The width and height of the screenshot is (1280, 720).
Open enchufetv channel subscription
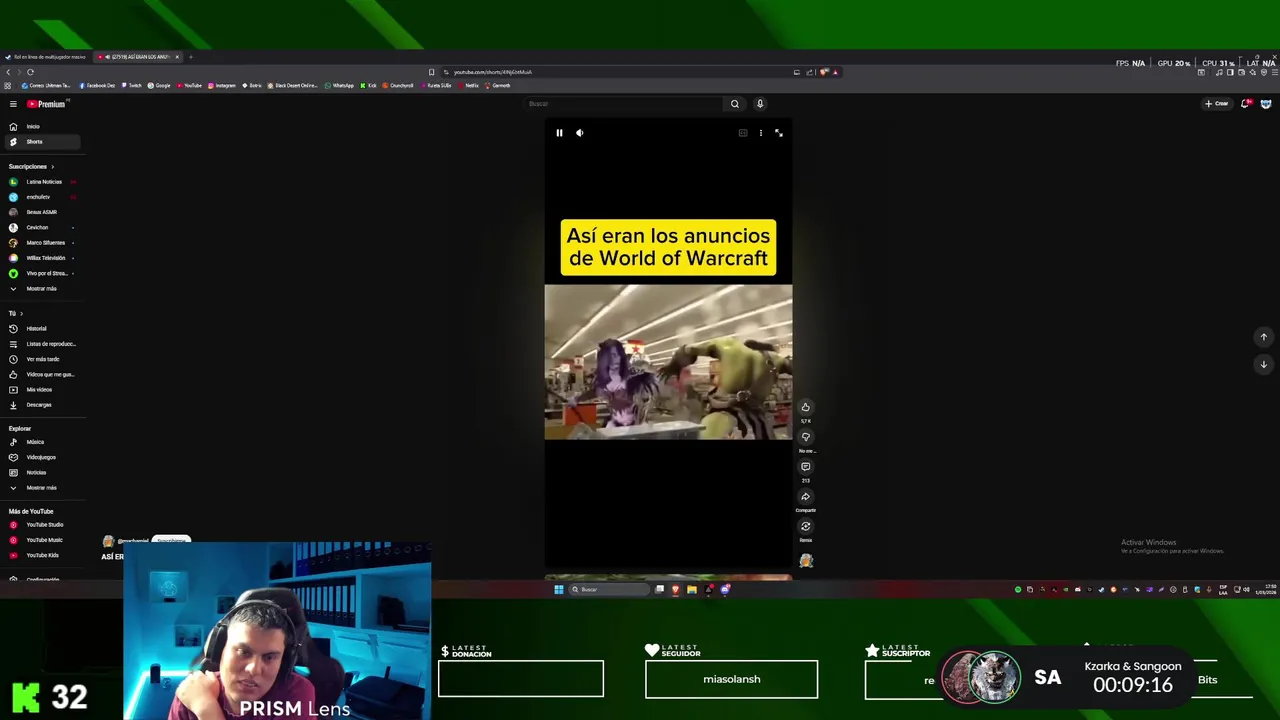pos(40,197)
